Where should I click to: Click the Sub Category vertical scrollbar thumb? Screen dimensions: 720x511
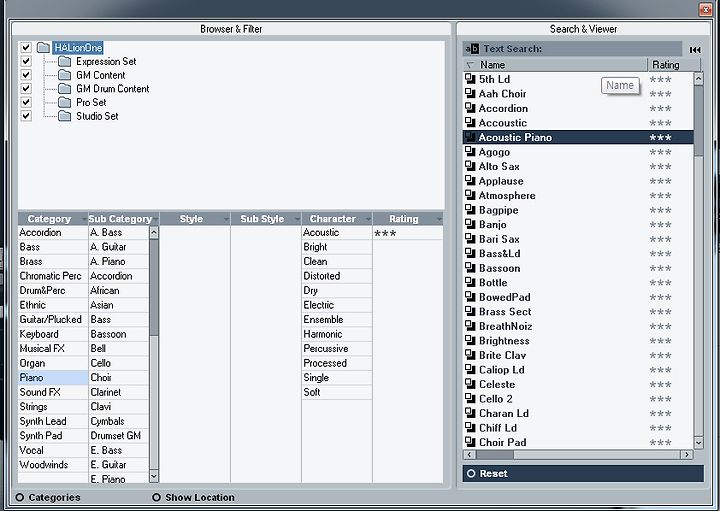(154, 287)
